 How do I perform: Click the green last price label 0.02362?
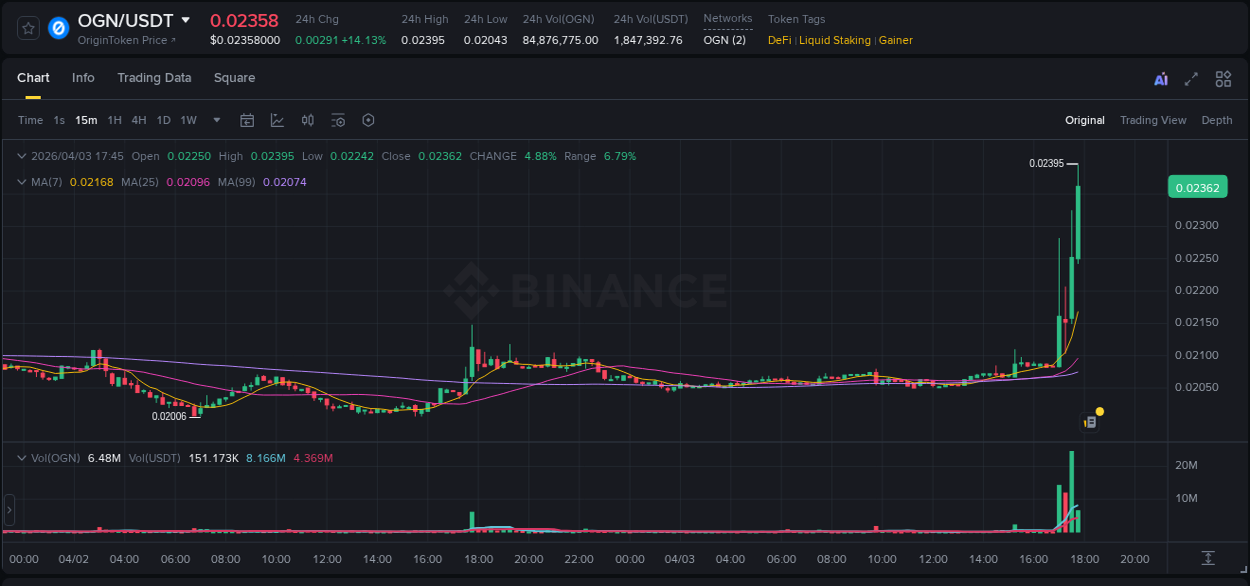1197,187
